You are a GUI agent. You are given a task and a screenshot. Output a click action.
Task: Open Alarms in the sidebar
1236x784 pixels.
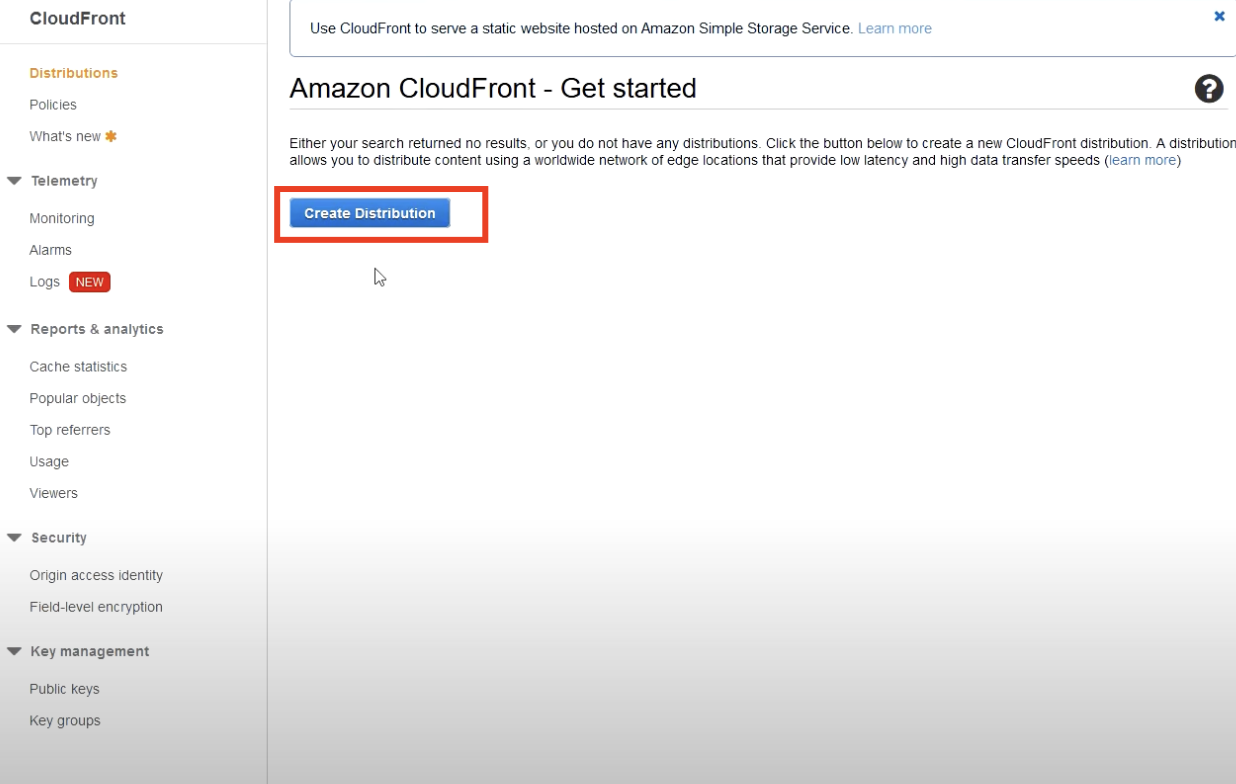[51, 250]
